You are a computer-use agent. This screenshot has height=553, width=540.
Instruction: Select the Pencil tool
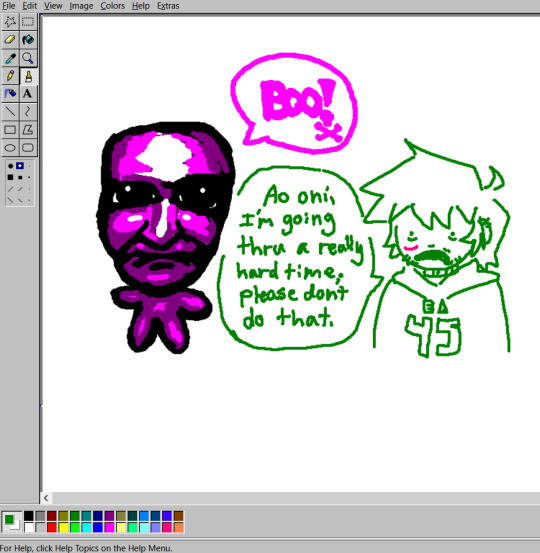[x=10, y=75]
